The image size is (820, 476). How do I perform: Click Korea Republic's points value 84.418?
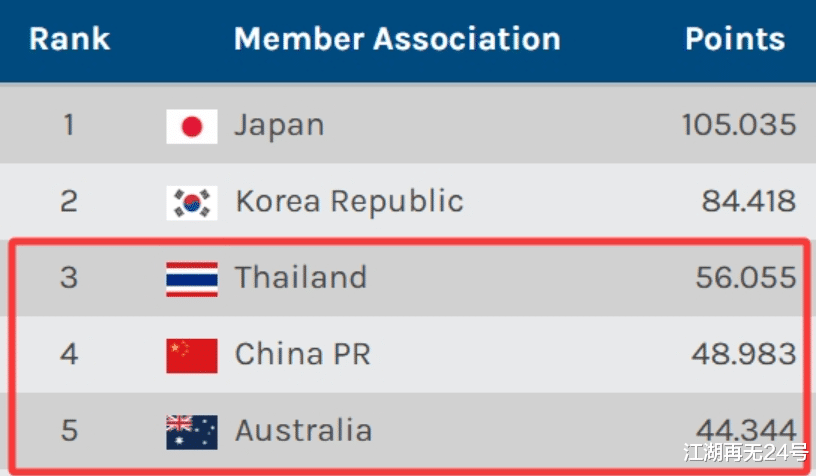pyautogui.click(x=748, y=202)
